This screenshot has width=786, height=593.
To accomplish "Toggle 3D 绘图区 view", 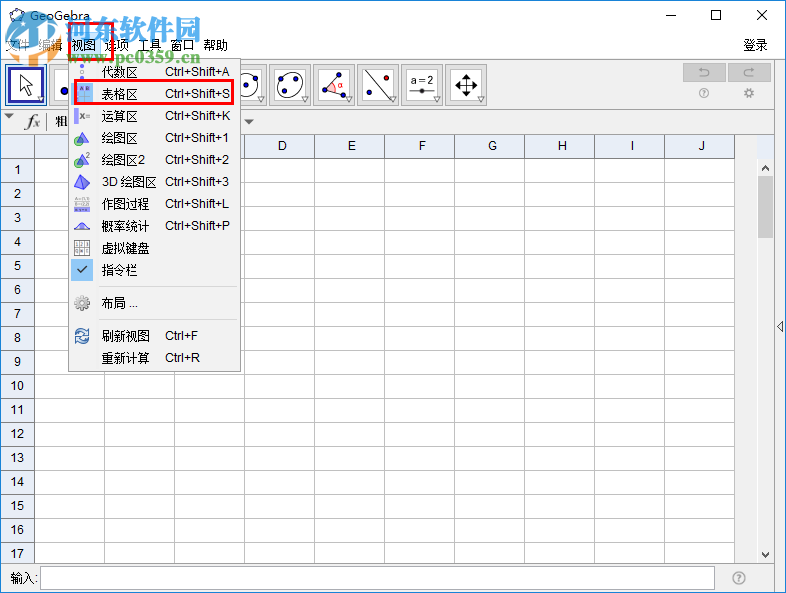I will (x=154, y=182).
